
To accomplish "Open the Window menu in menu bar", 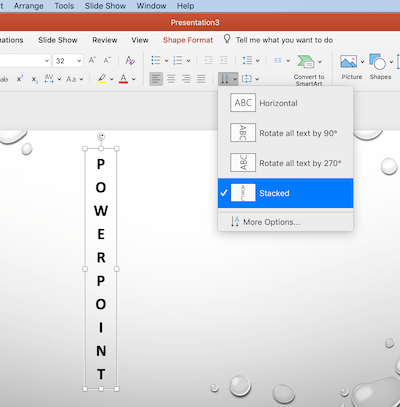I will point(151,6).
